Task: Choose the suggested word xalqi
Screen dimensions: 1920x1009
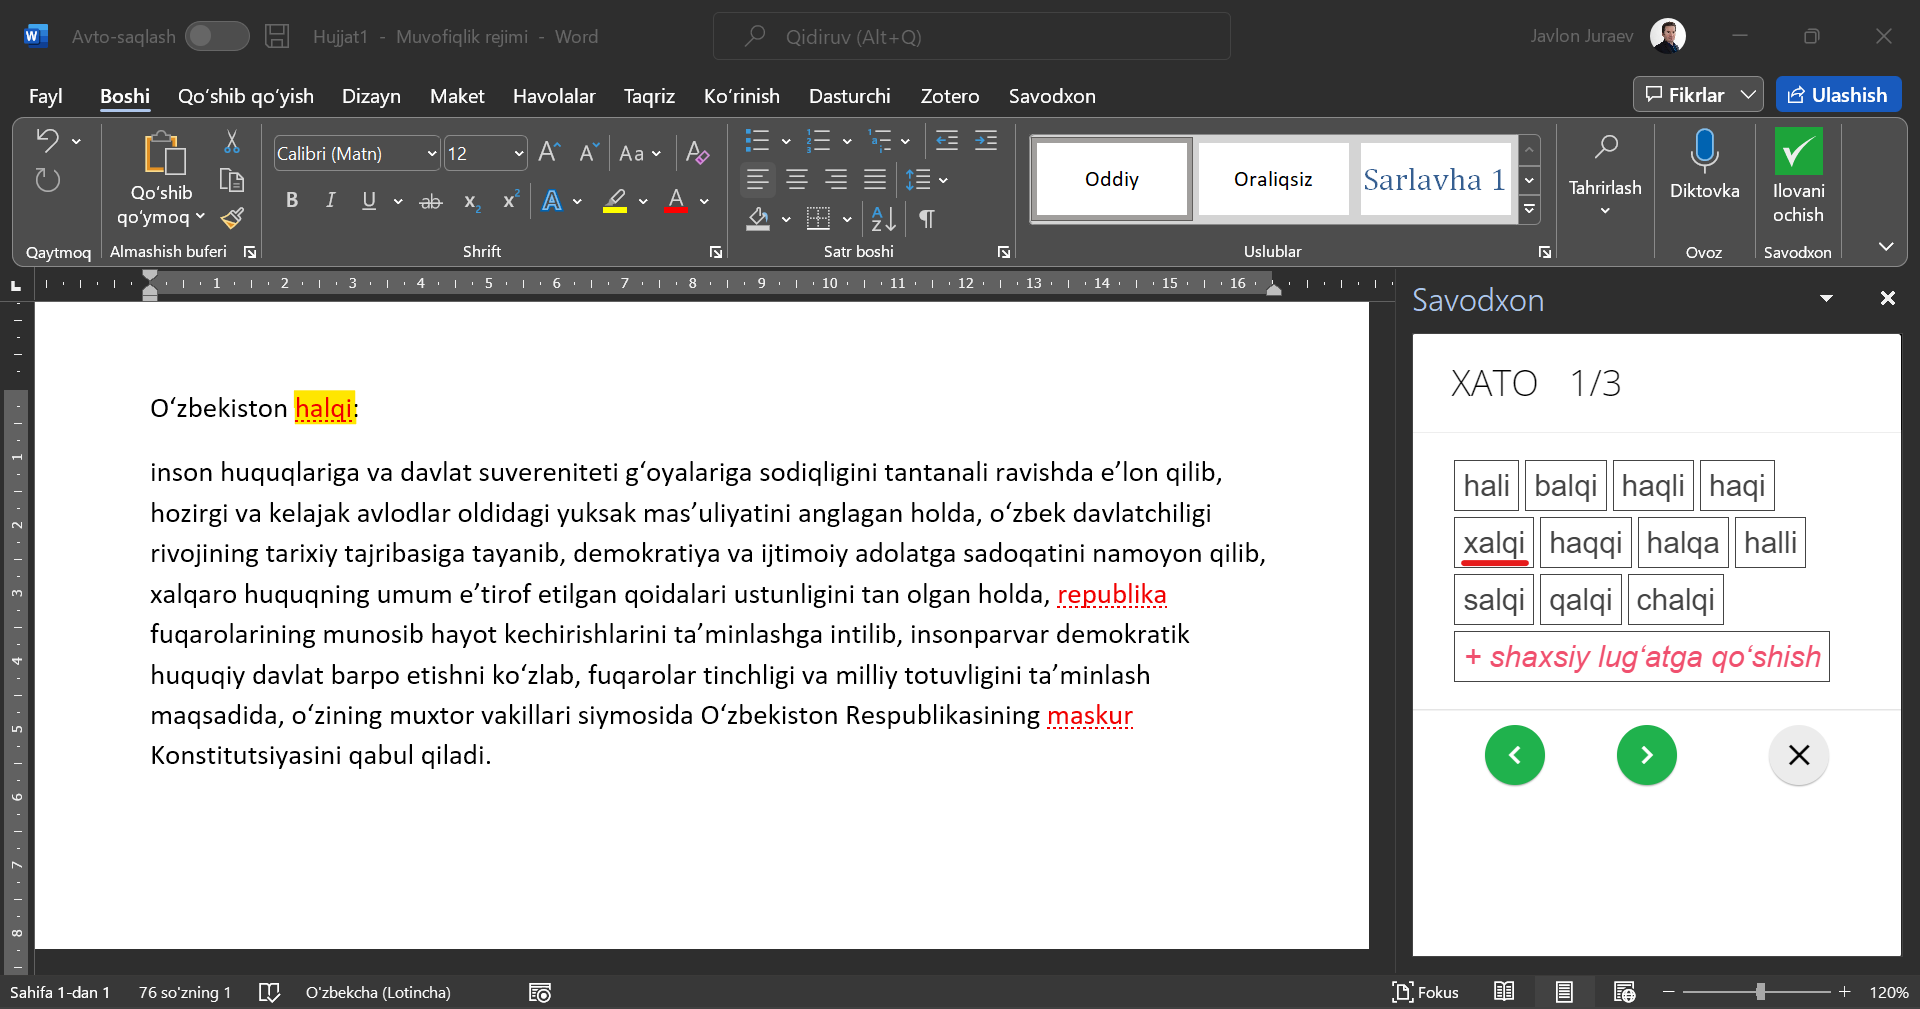Action: [x=1494, y=543]
